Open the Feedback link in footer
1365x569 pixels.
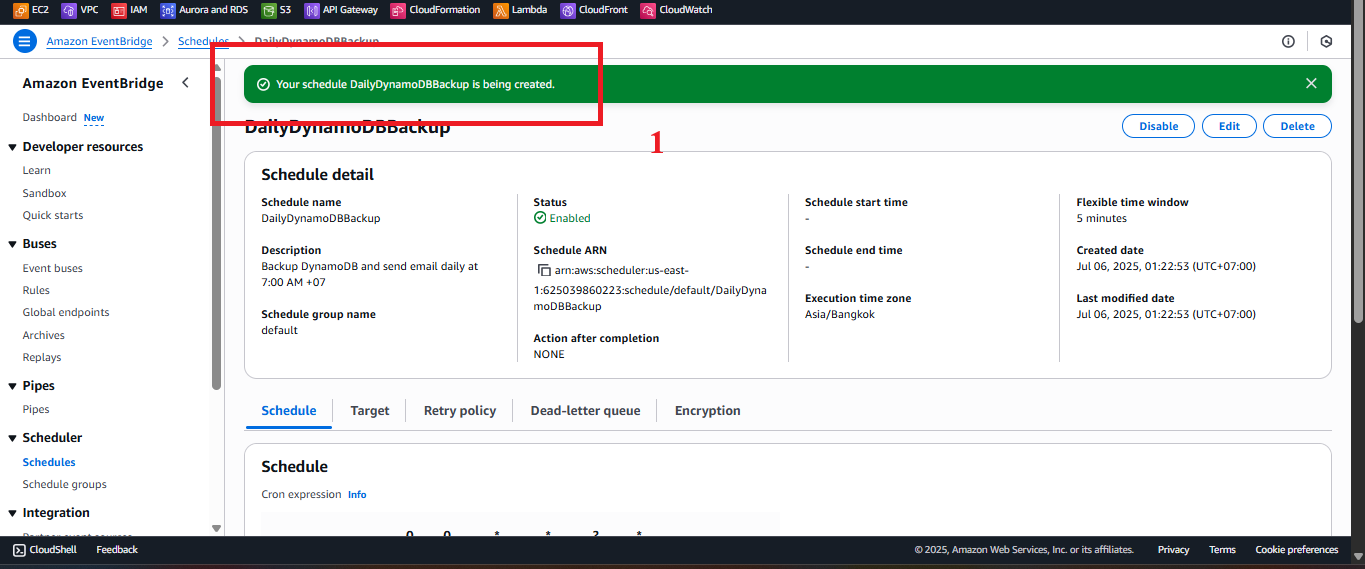coord(117,549)
